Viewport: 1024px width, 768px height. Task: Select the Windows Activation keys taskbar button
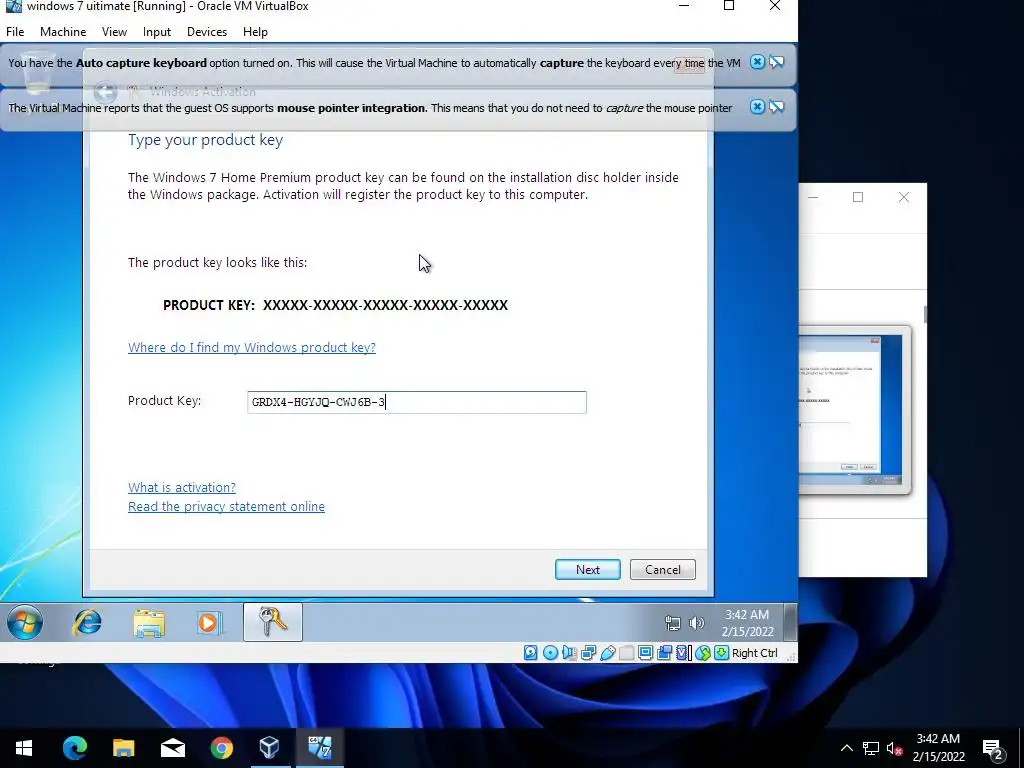click(273, 622)
